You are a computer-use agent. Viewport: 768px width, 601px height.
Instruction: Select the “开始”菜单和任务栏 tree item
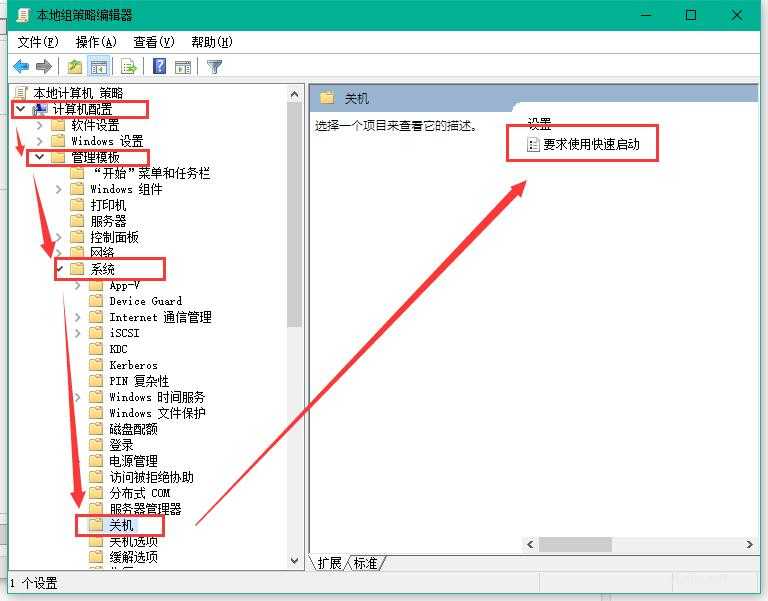pos(151,173)
